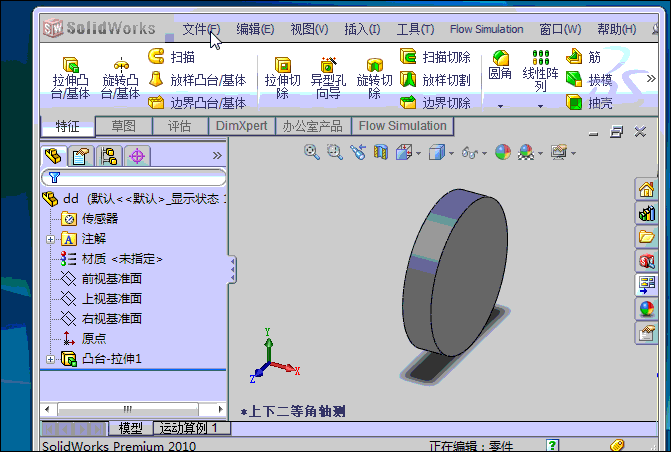Select the Rib (筋) tool
The image size is (671, 452).
[583, 56]
